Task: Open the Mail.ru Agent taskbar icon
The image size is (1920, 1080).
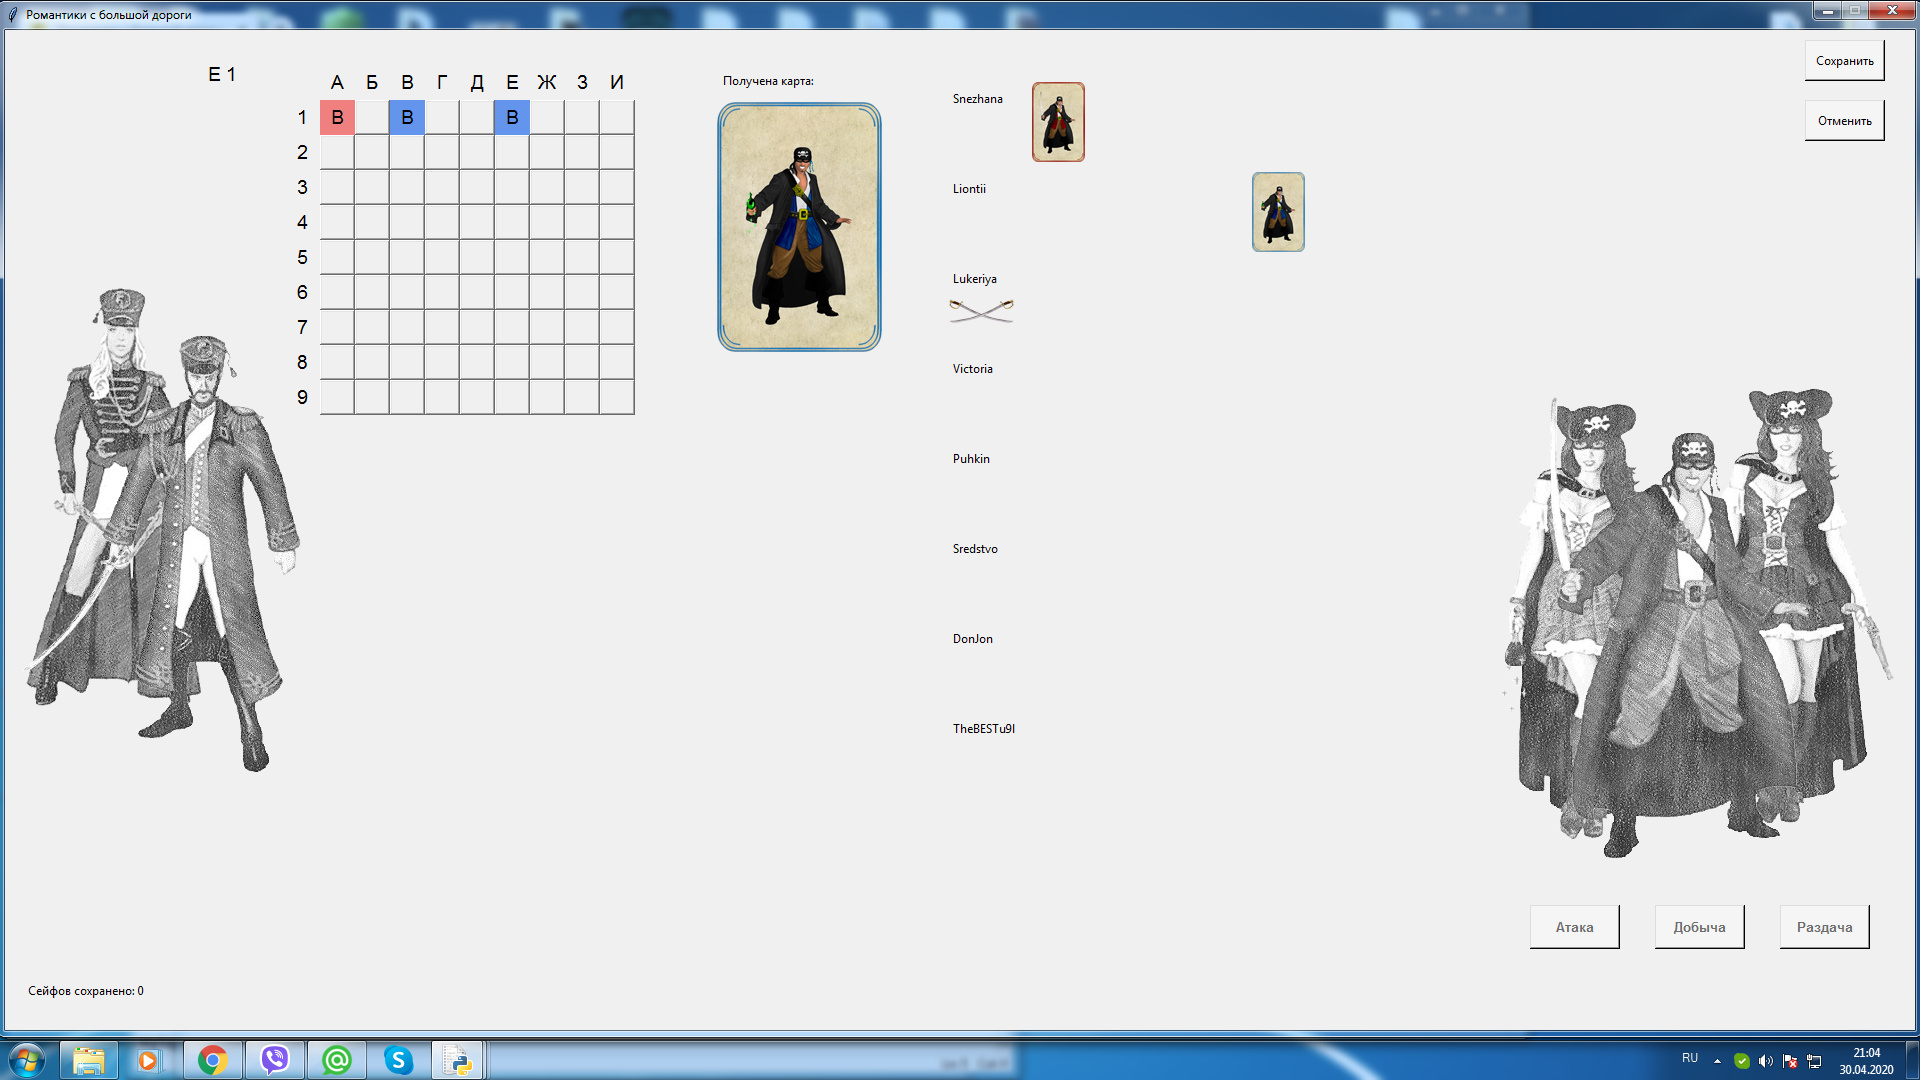Action: [336, 1060]
